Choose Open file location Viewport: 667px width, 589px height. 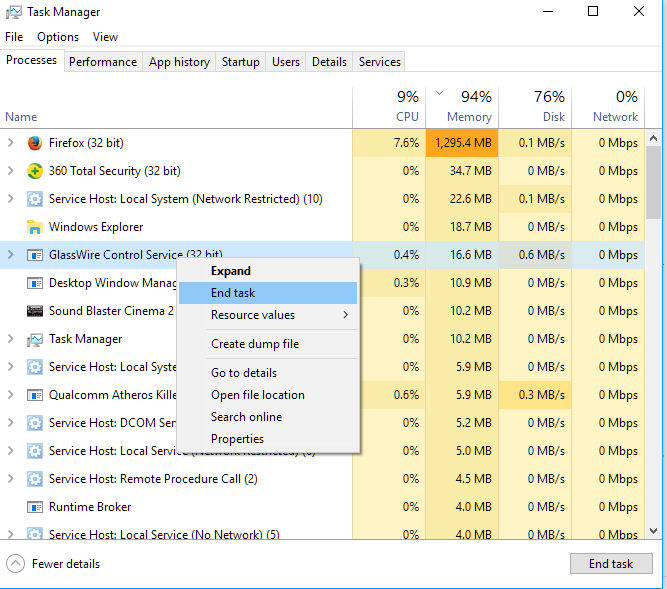[268, 395]
